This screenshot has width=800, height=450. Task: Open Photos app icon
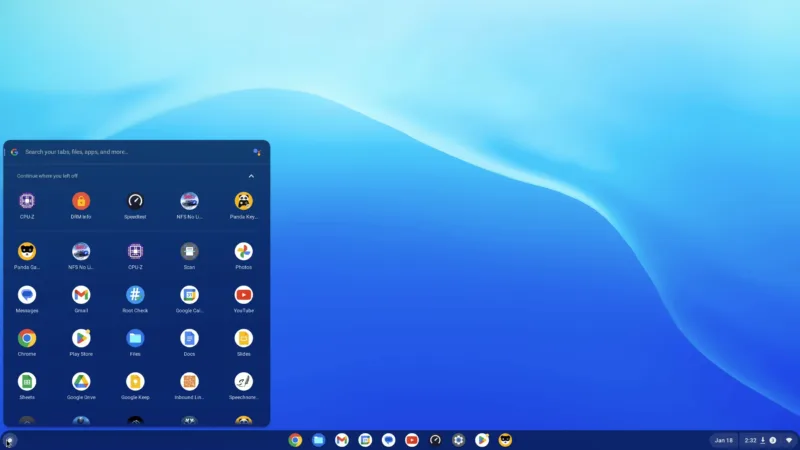[x=243, y=251]
